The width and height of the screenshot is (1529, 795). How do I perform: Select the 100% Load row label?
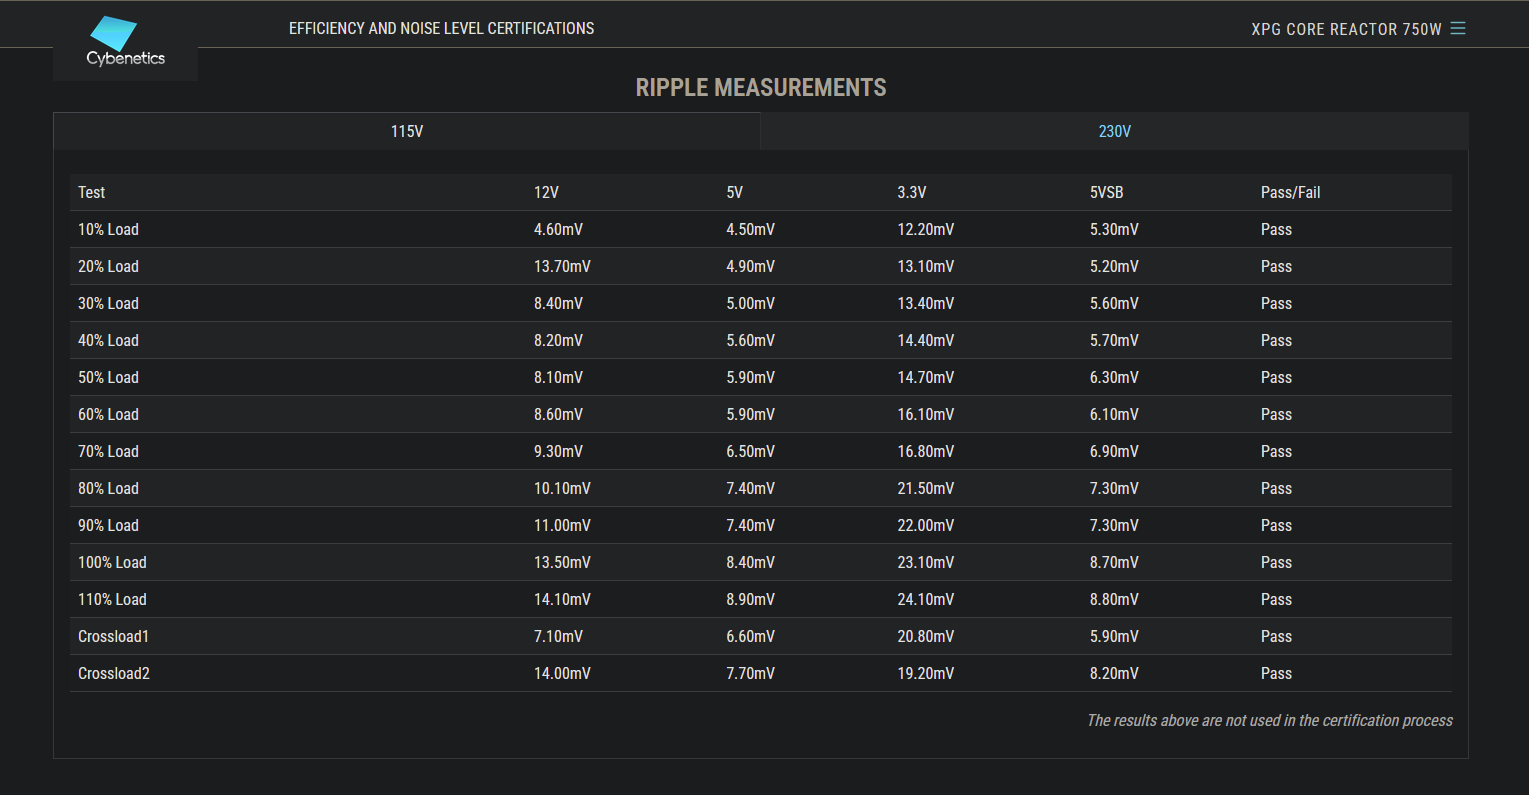tap(112, 562)
